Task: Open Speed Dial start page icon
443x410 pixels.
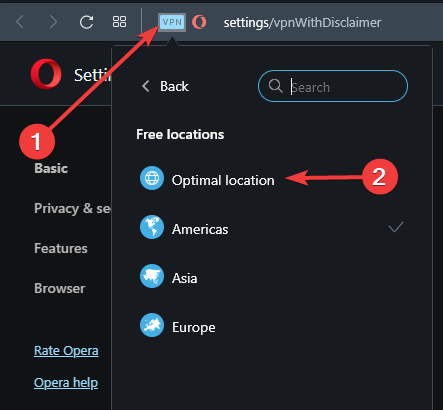Action: 119,22
